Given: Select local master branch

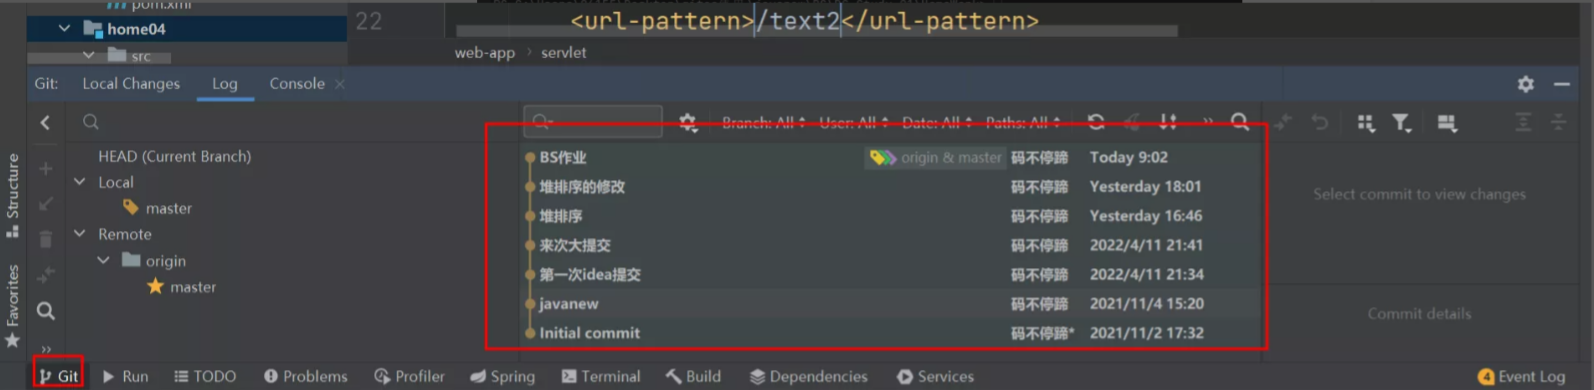Looking at the screenshot, I should tap(168, 208).
